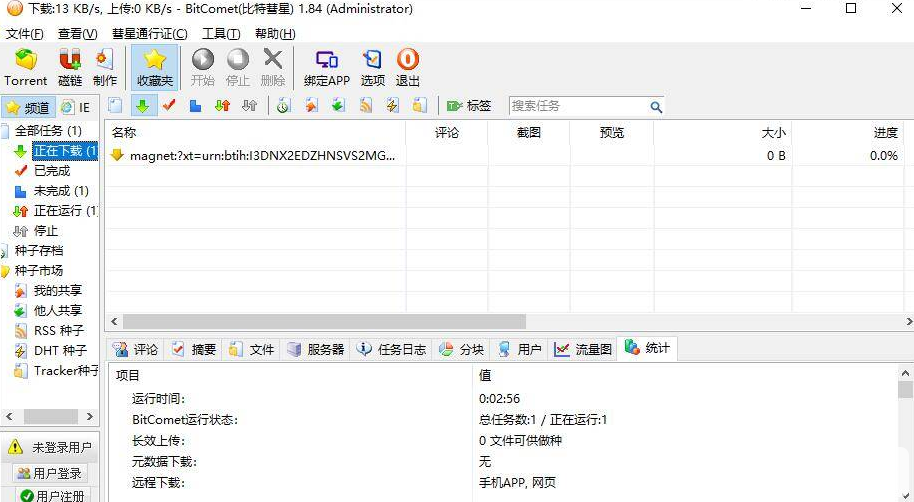The image size is (914, 502).
Task: Click the red checkmark completed filter icon
Action: tap(170, 106)
